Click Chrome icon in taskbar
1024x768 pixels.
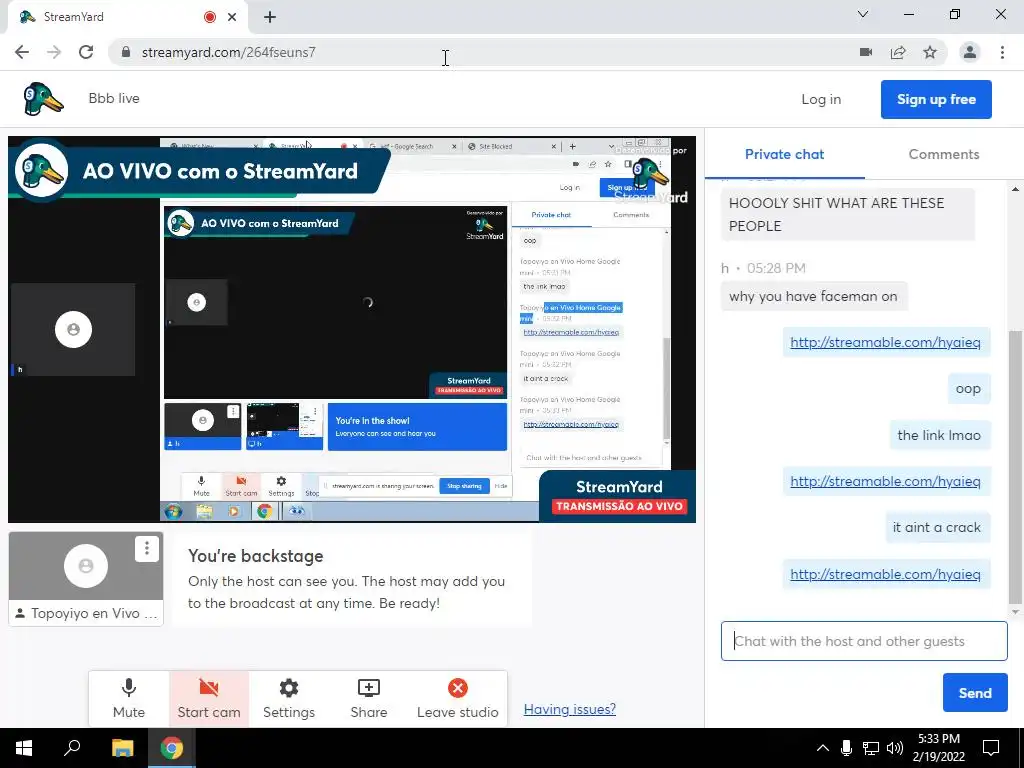(x=172, y=748)
